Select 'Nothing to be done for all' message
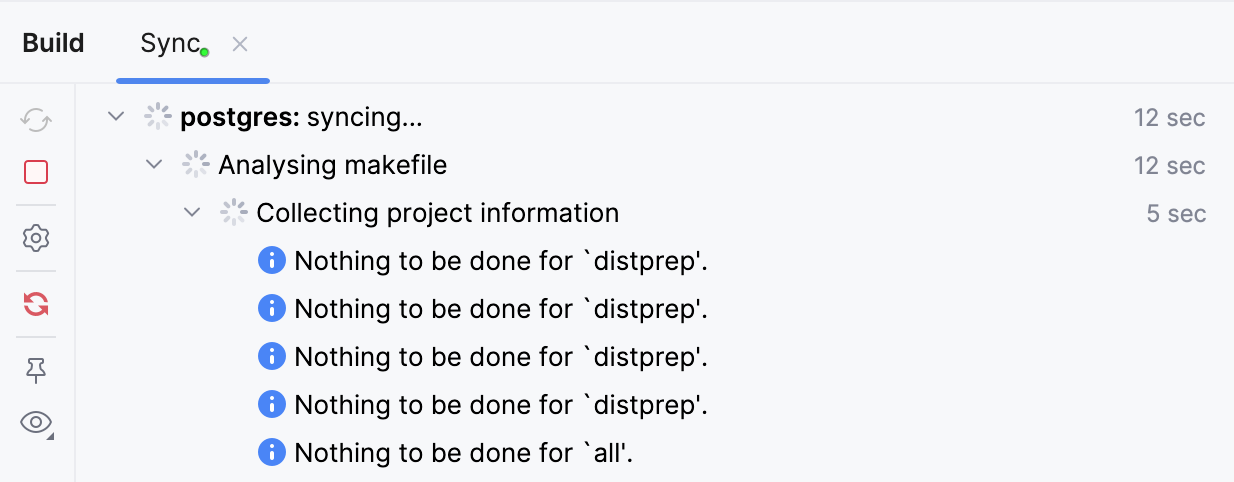Image resolution: width=1234 pixels, height=482 pixels. point(464,453)
